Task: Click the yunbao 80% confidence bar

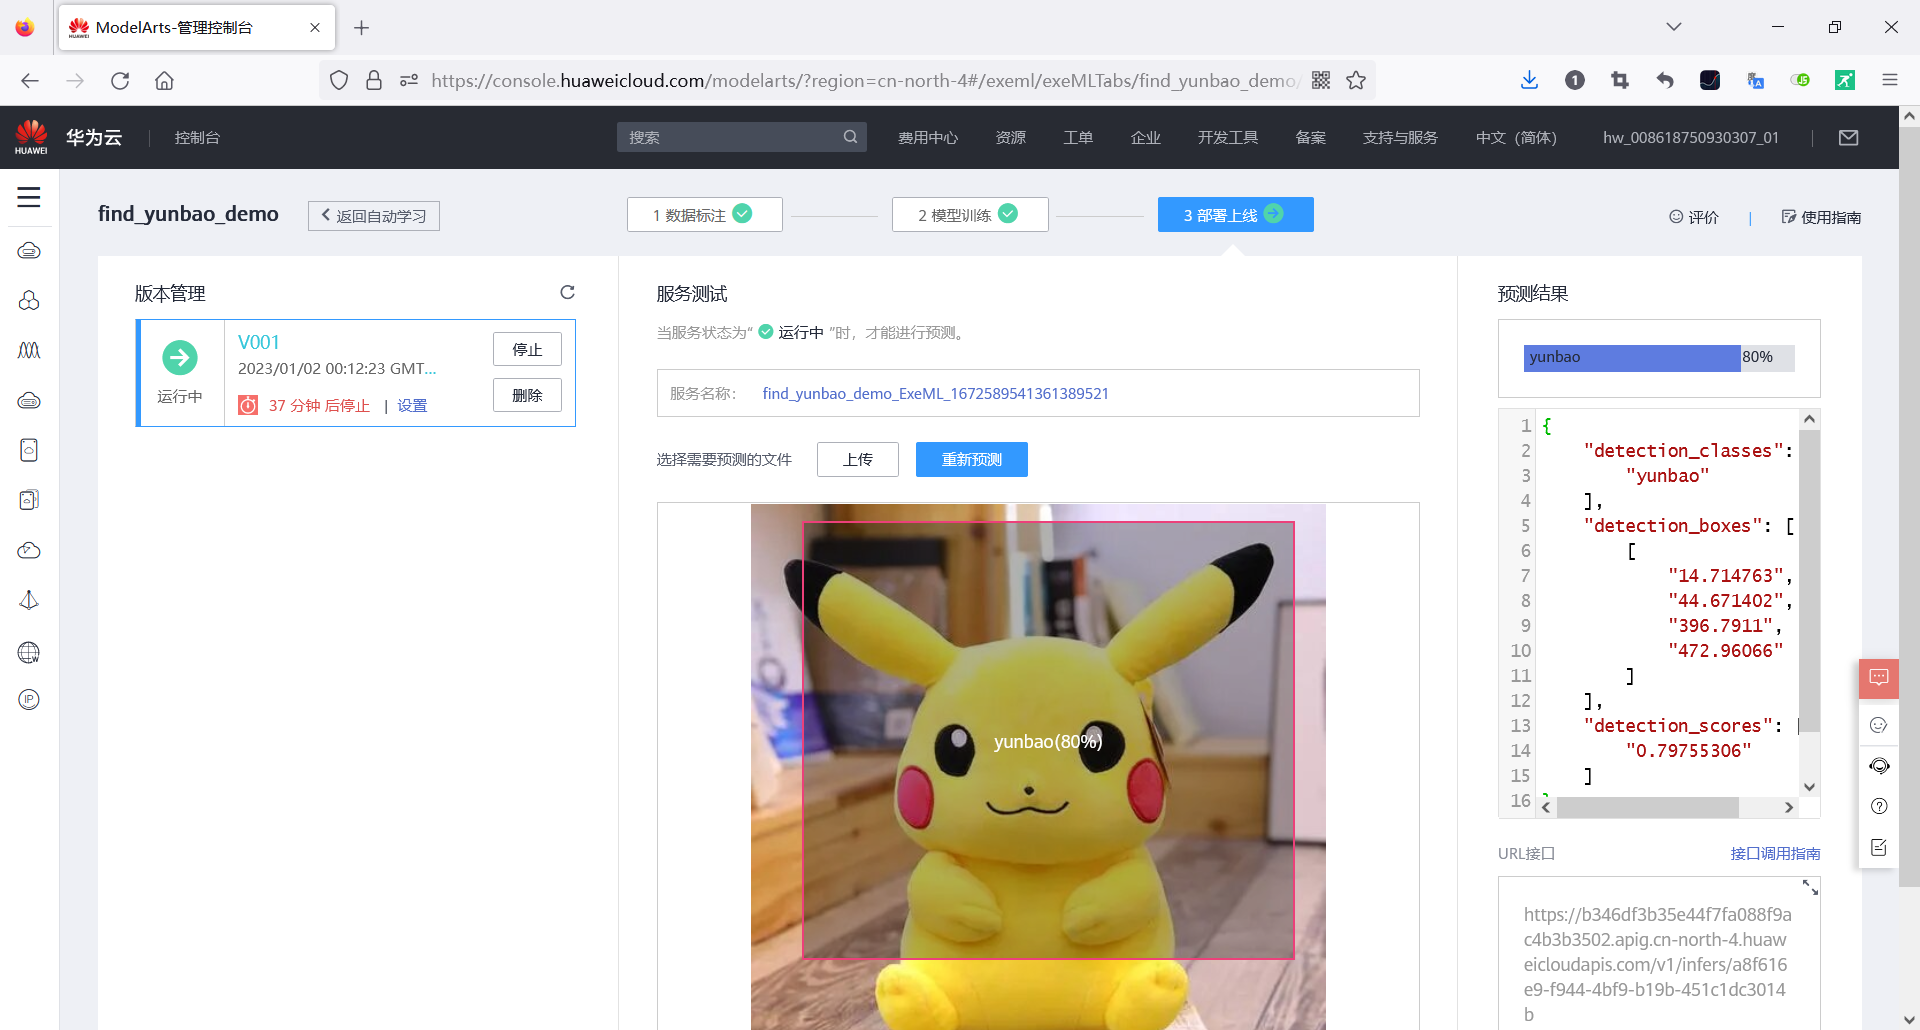Action: pyautogui.click(x=1630, y=357)
